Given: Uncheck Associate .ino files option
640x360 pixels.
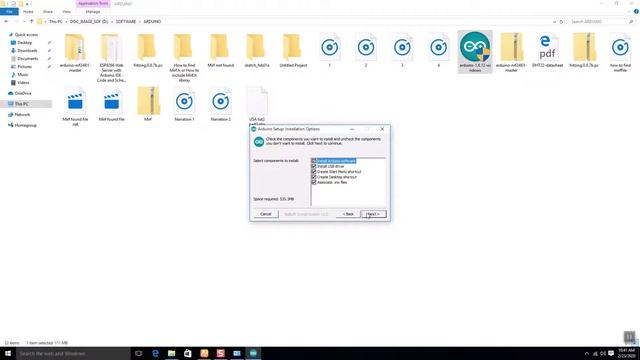Looking at the screenshot, I should 314,182.
